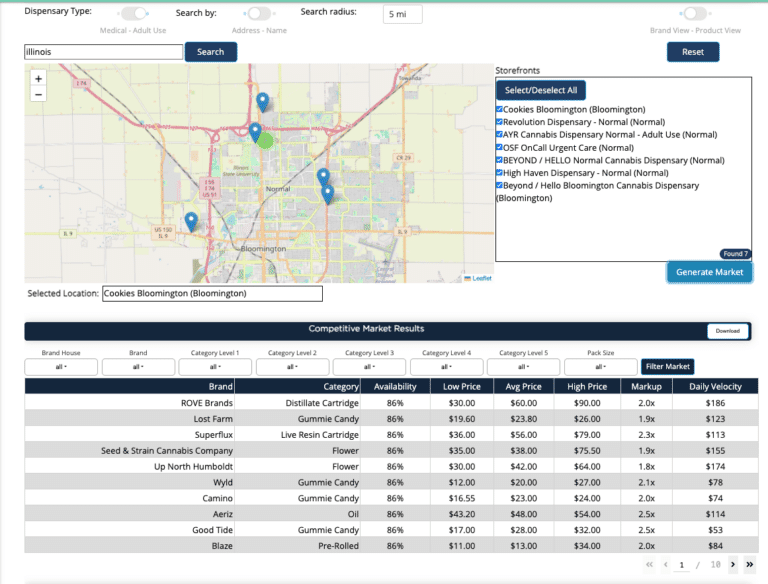This screenshot has width=768, height=584.
Task: Go to next results page
Action: 733,564
